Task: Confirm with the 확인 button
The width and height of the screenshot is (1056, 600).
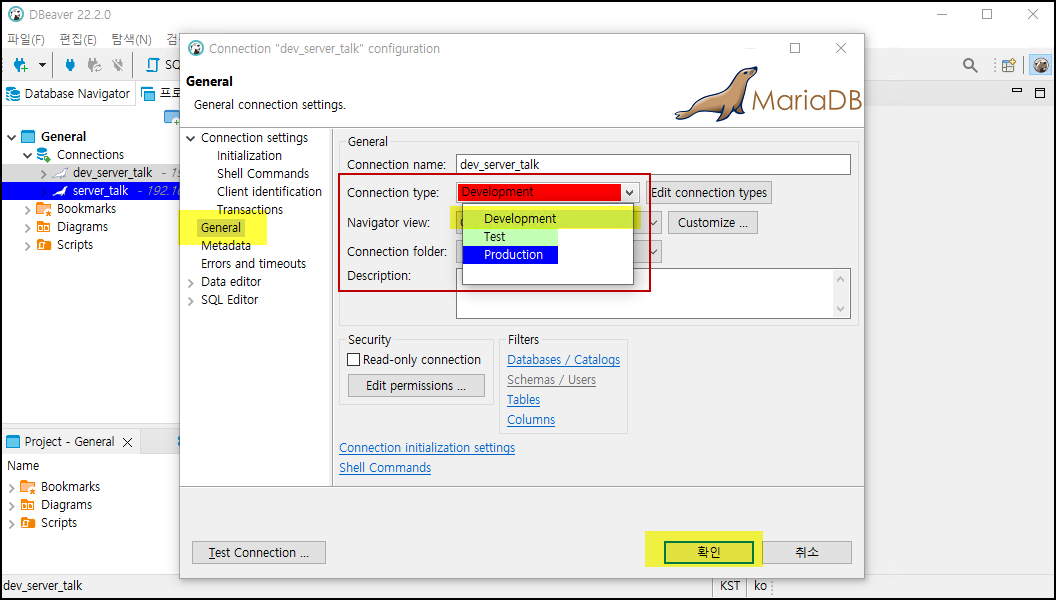Action: coord(708,552)
